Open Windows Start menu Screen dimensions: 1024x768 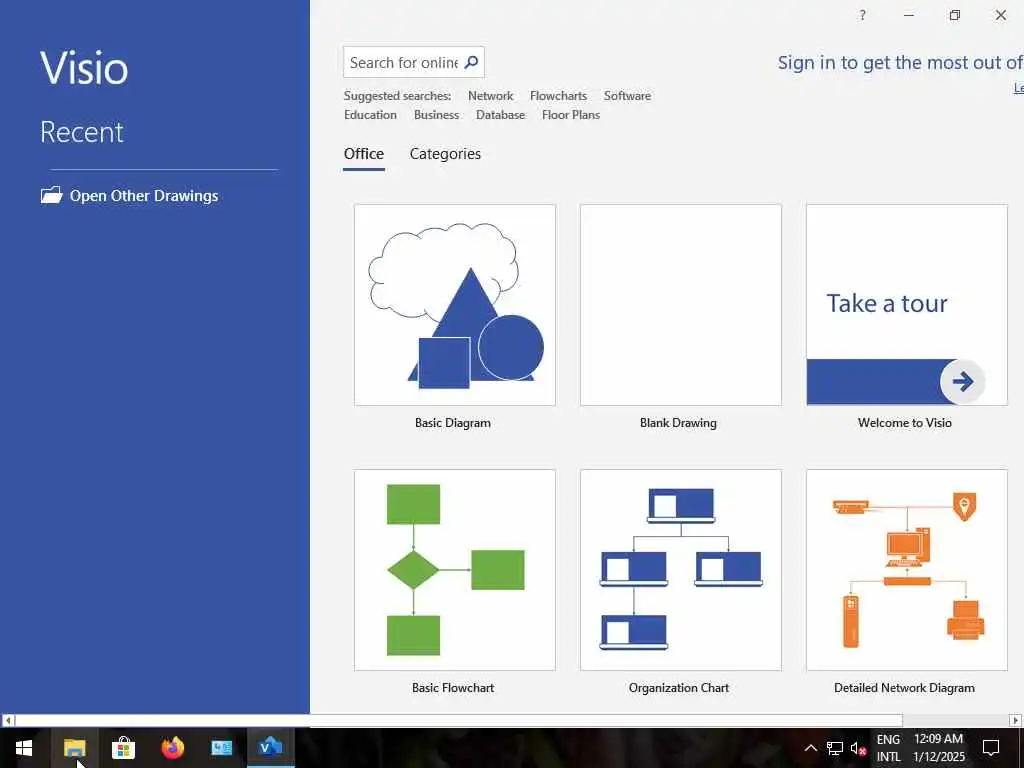(x=24, y=748)
